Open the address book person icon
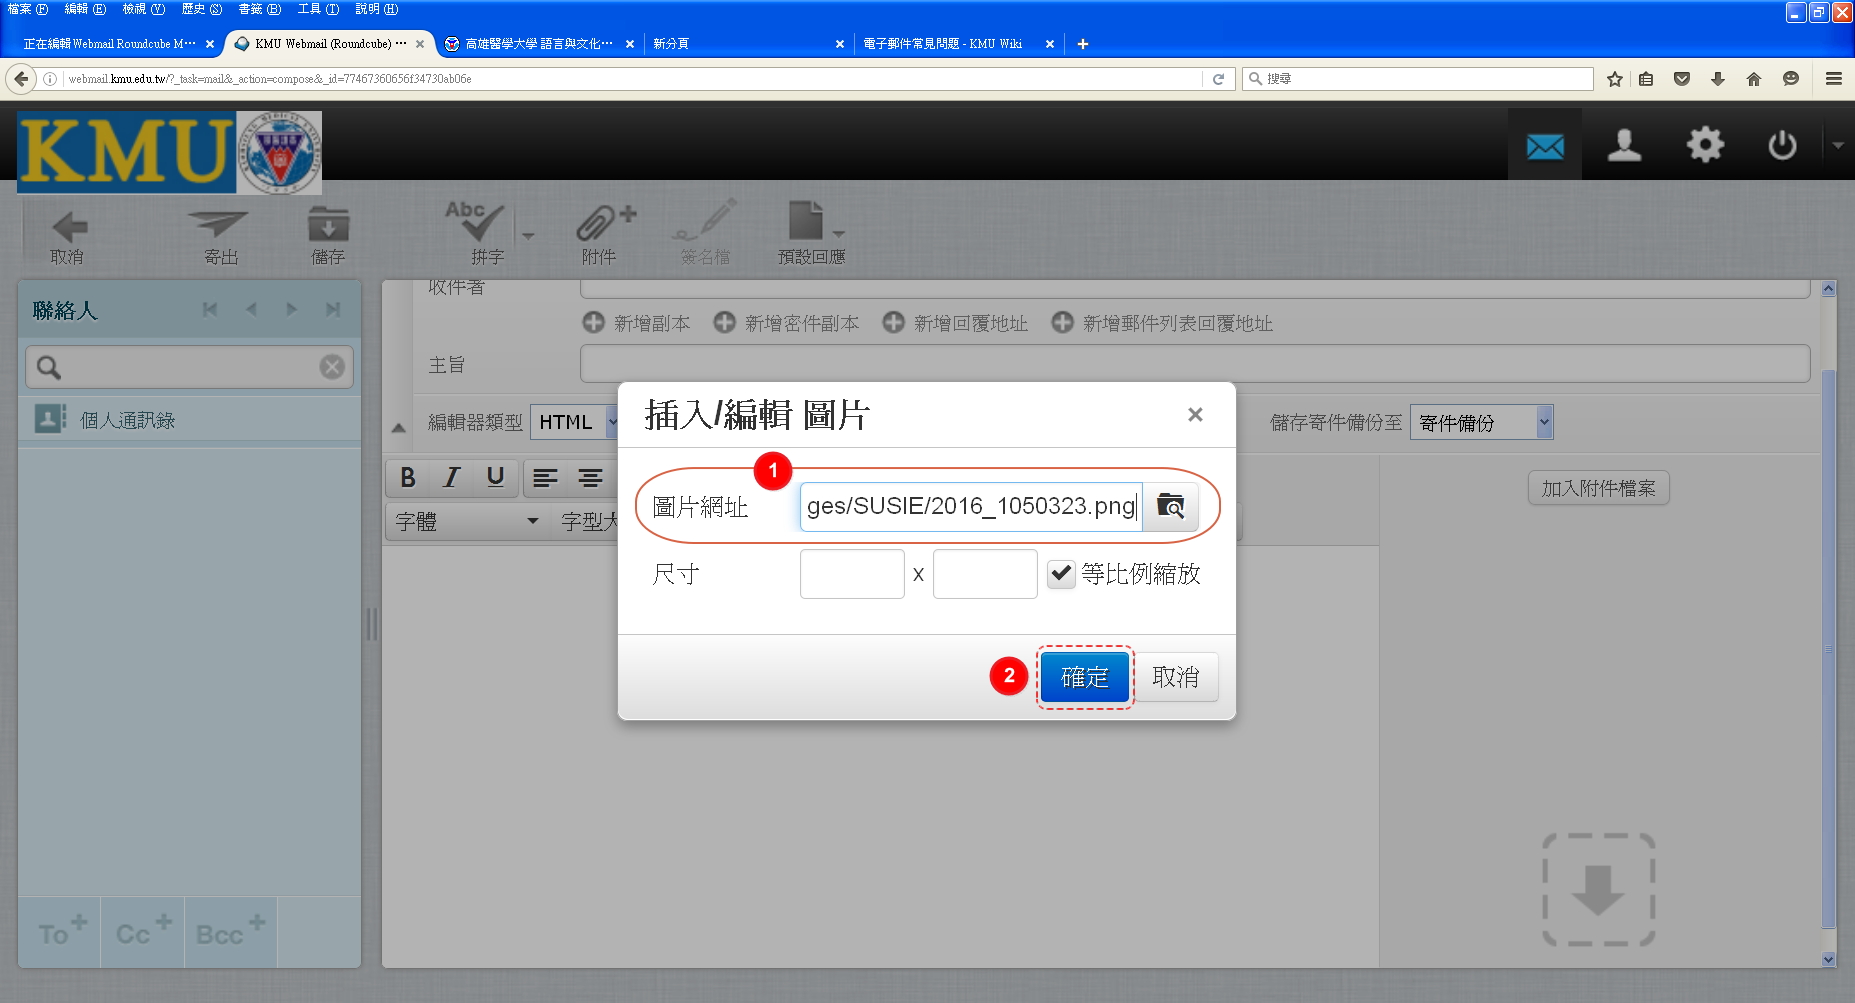 [x=1624, y=146]
